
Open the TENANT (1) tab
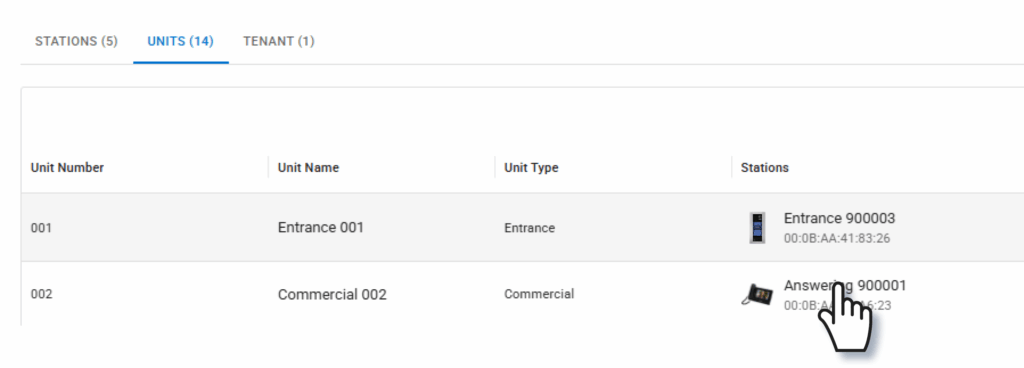coord(279,41)
